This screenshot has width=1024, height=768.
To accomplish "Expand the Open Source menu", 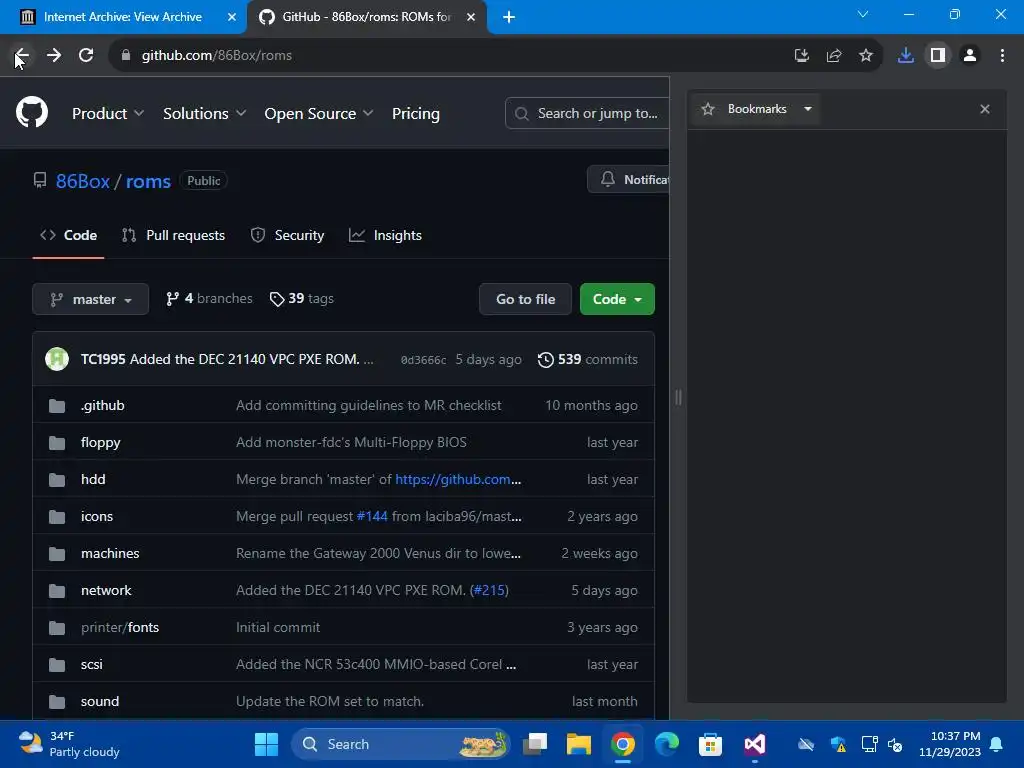I will click(319, 114).
